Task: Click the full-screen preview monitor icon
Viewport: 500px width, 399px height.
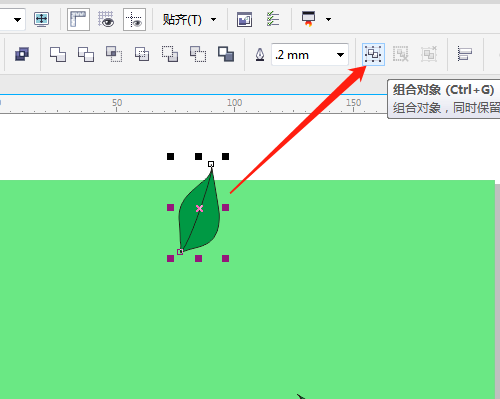Action: pyautogui.click(x=42, y=20)
